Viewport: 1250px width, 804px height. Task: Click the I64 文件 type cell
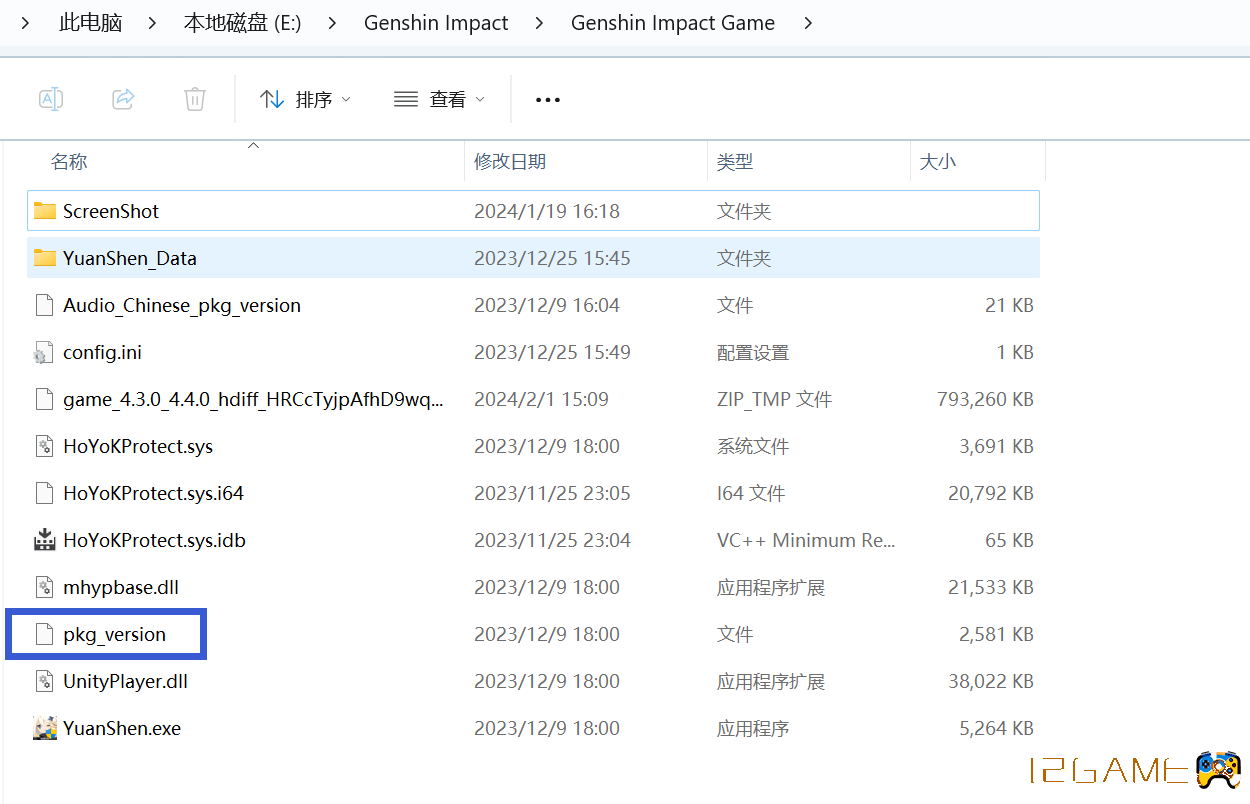[x=751, y=493]
